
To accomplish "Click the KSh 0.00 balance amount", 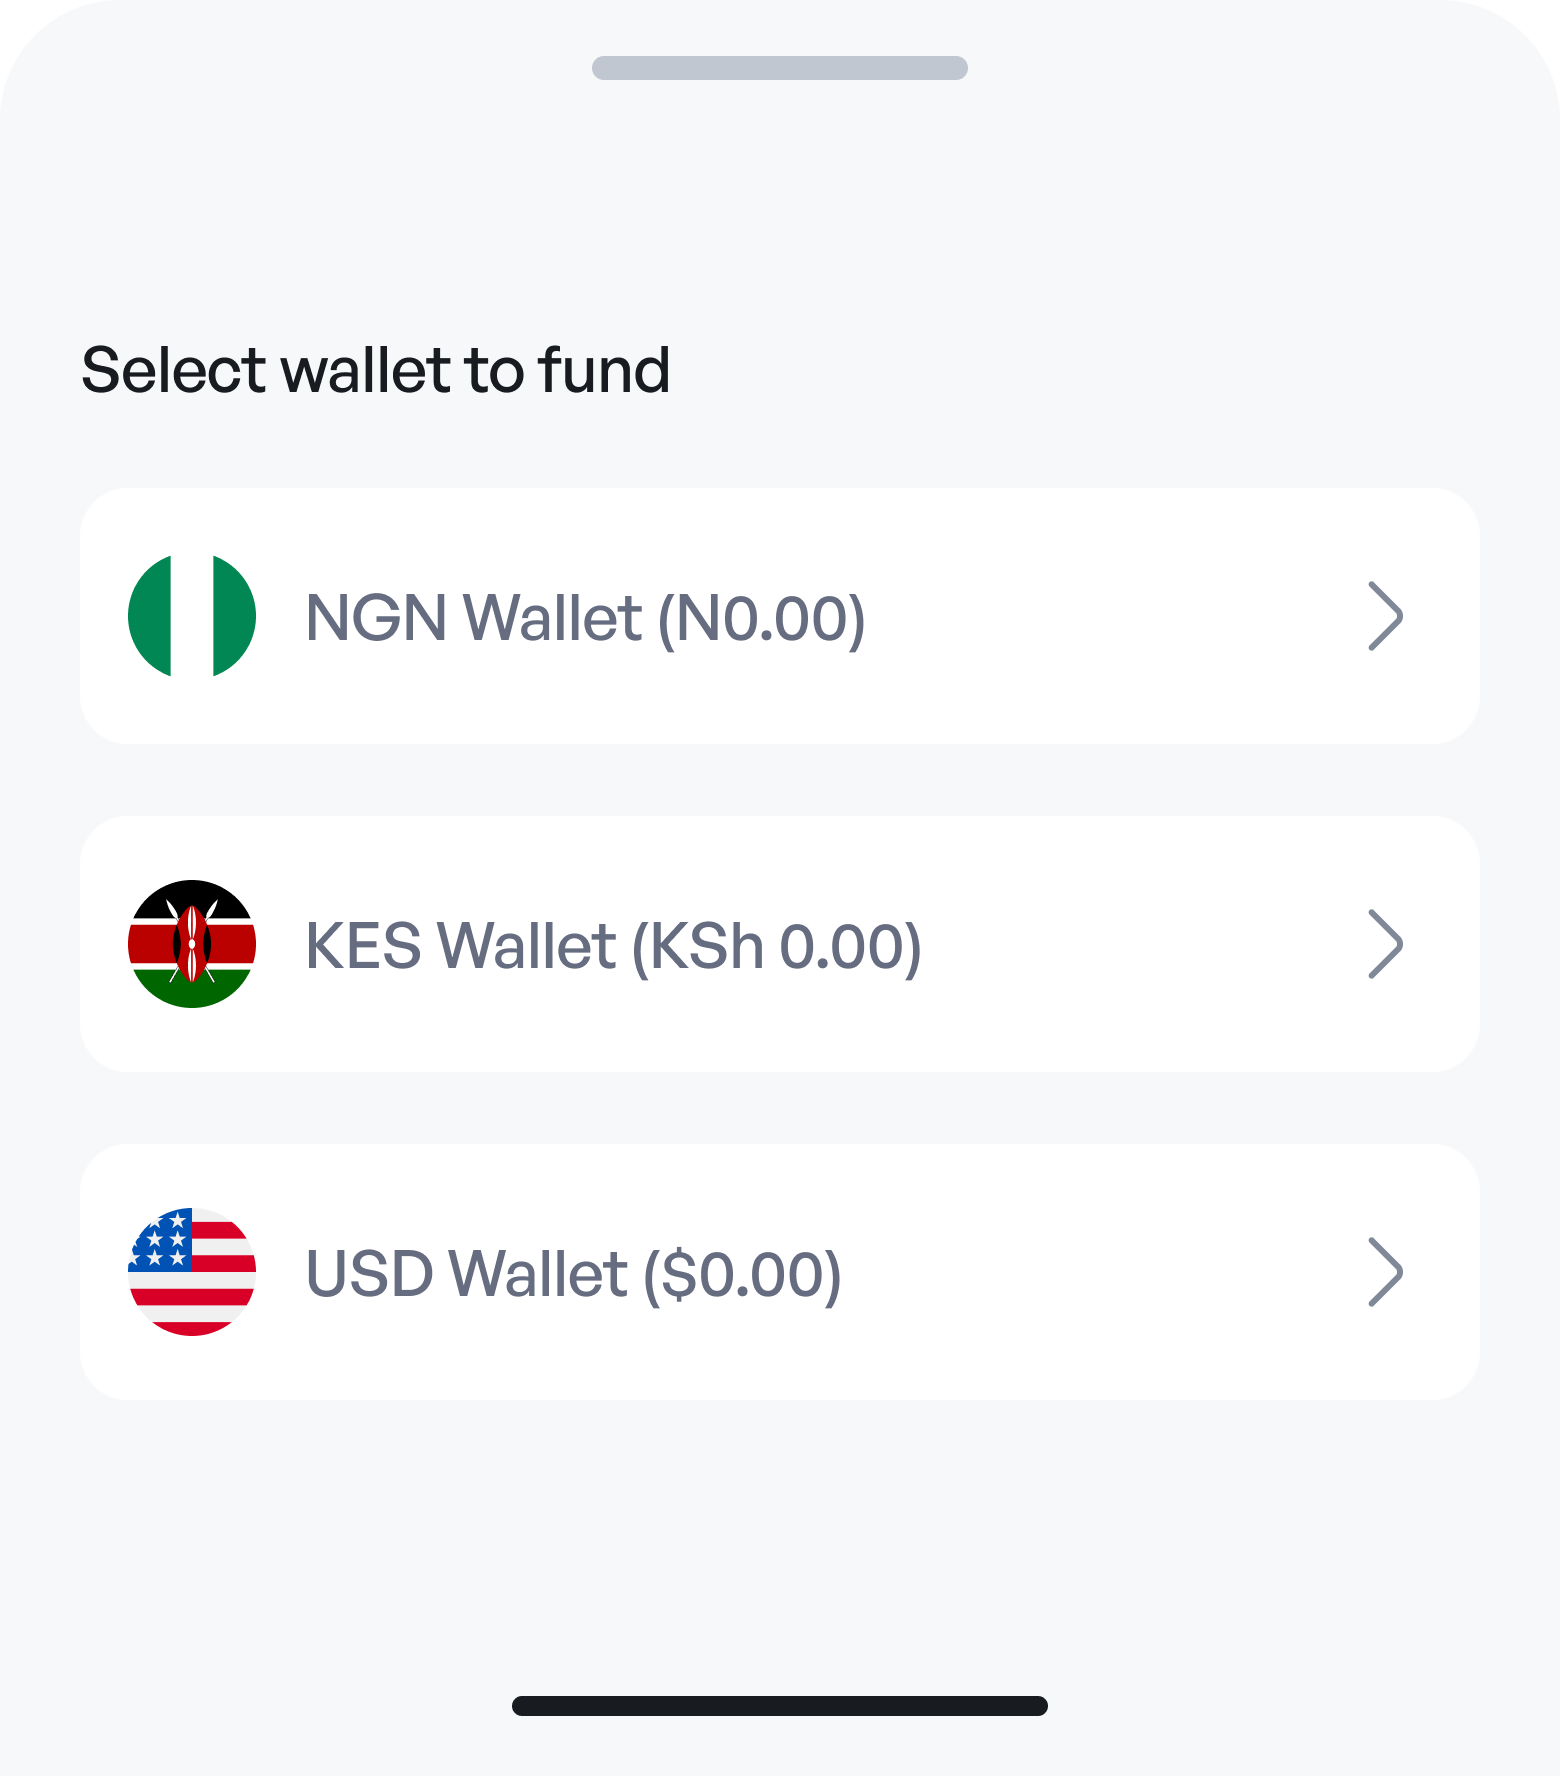I will 779,947.
